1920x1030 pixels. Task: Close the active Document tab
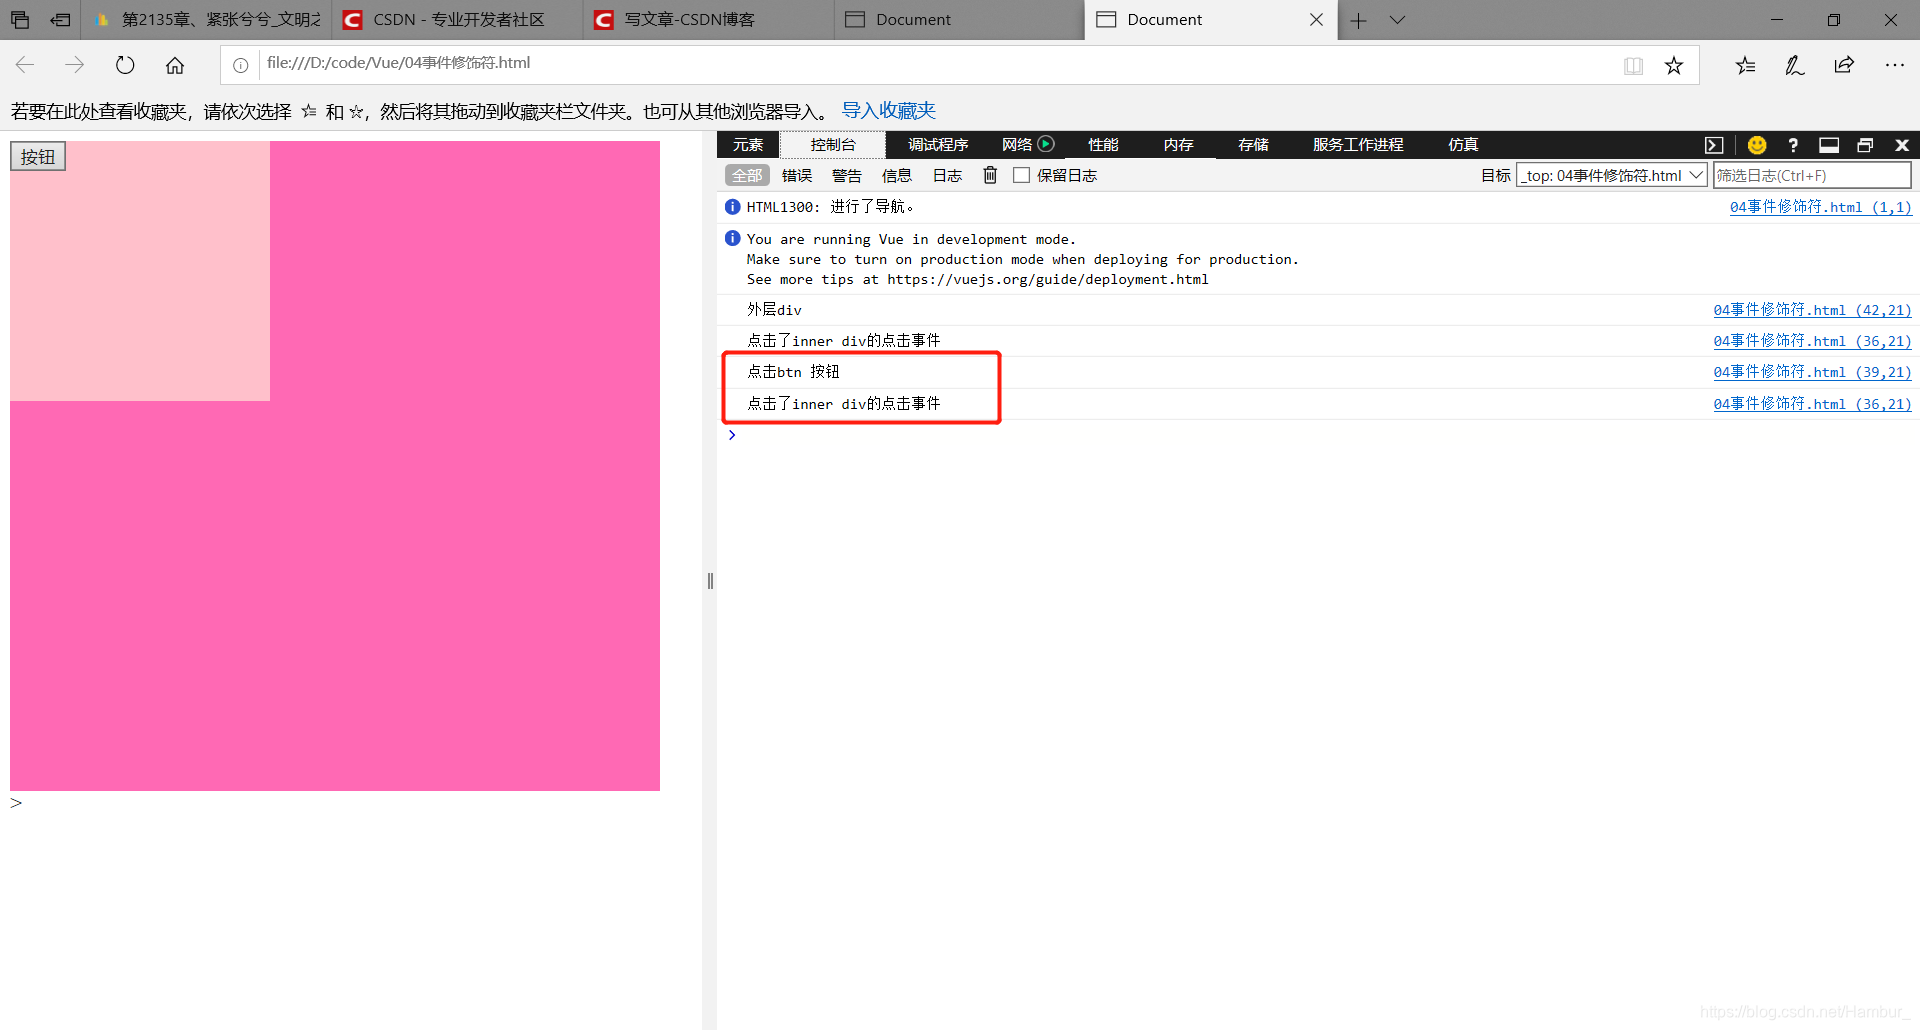(1316, 20)
